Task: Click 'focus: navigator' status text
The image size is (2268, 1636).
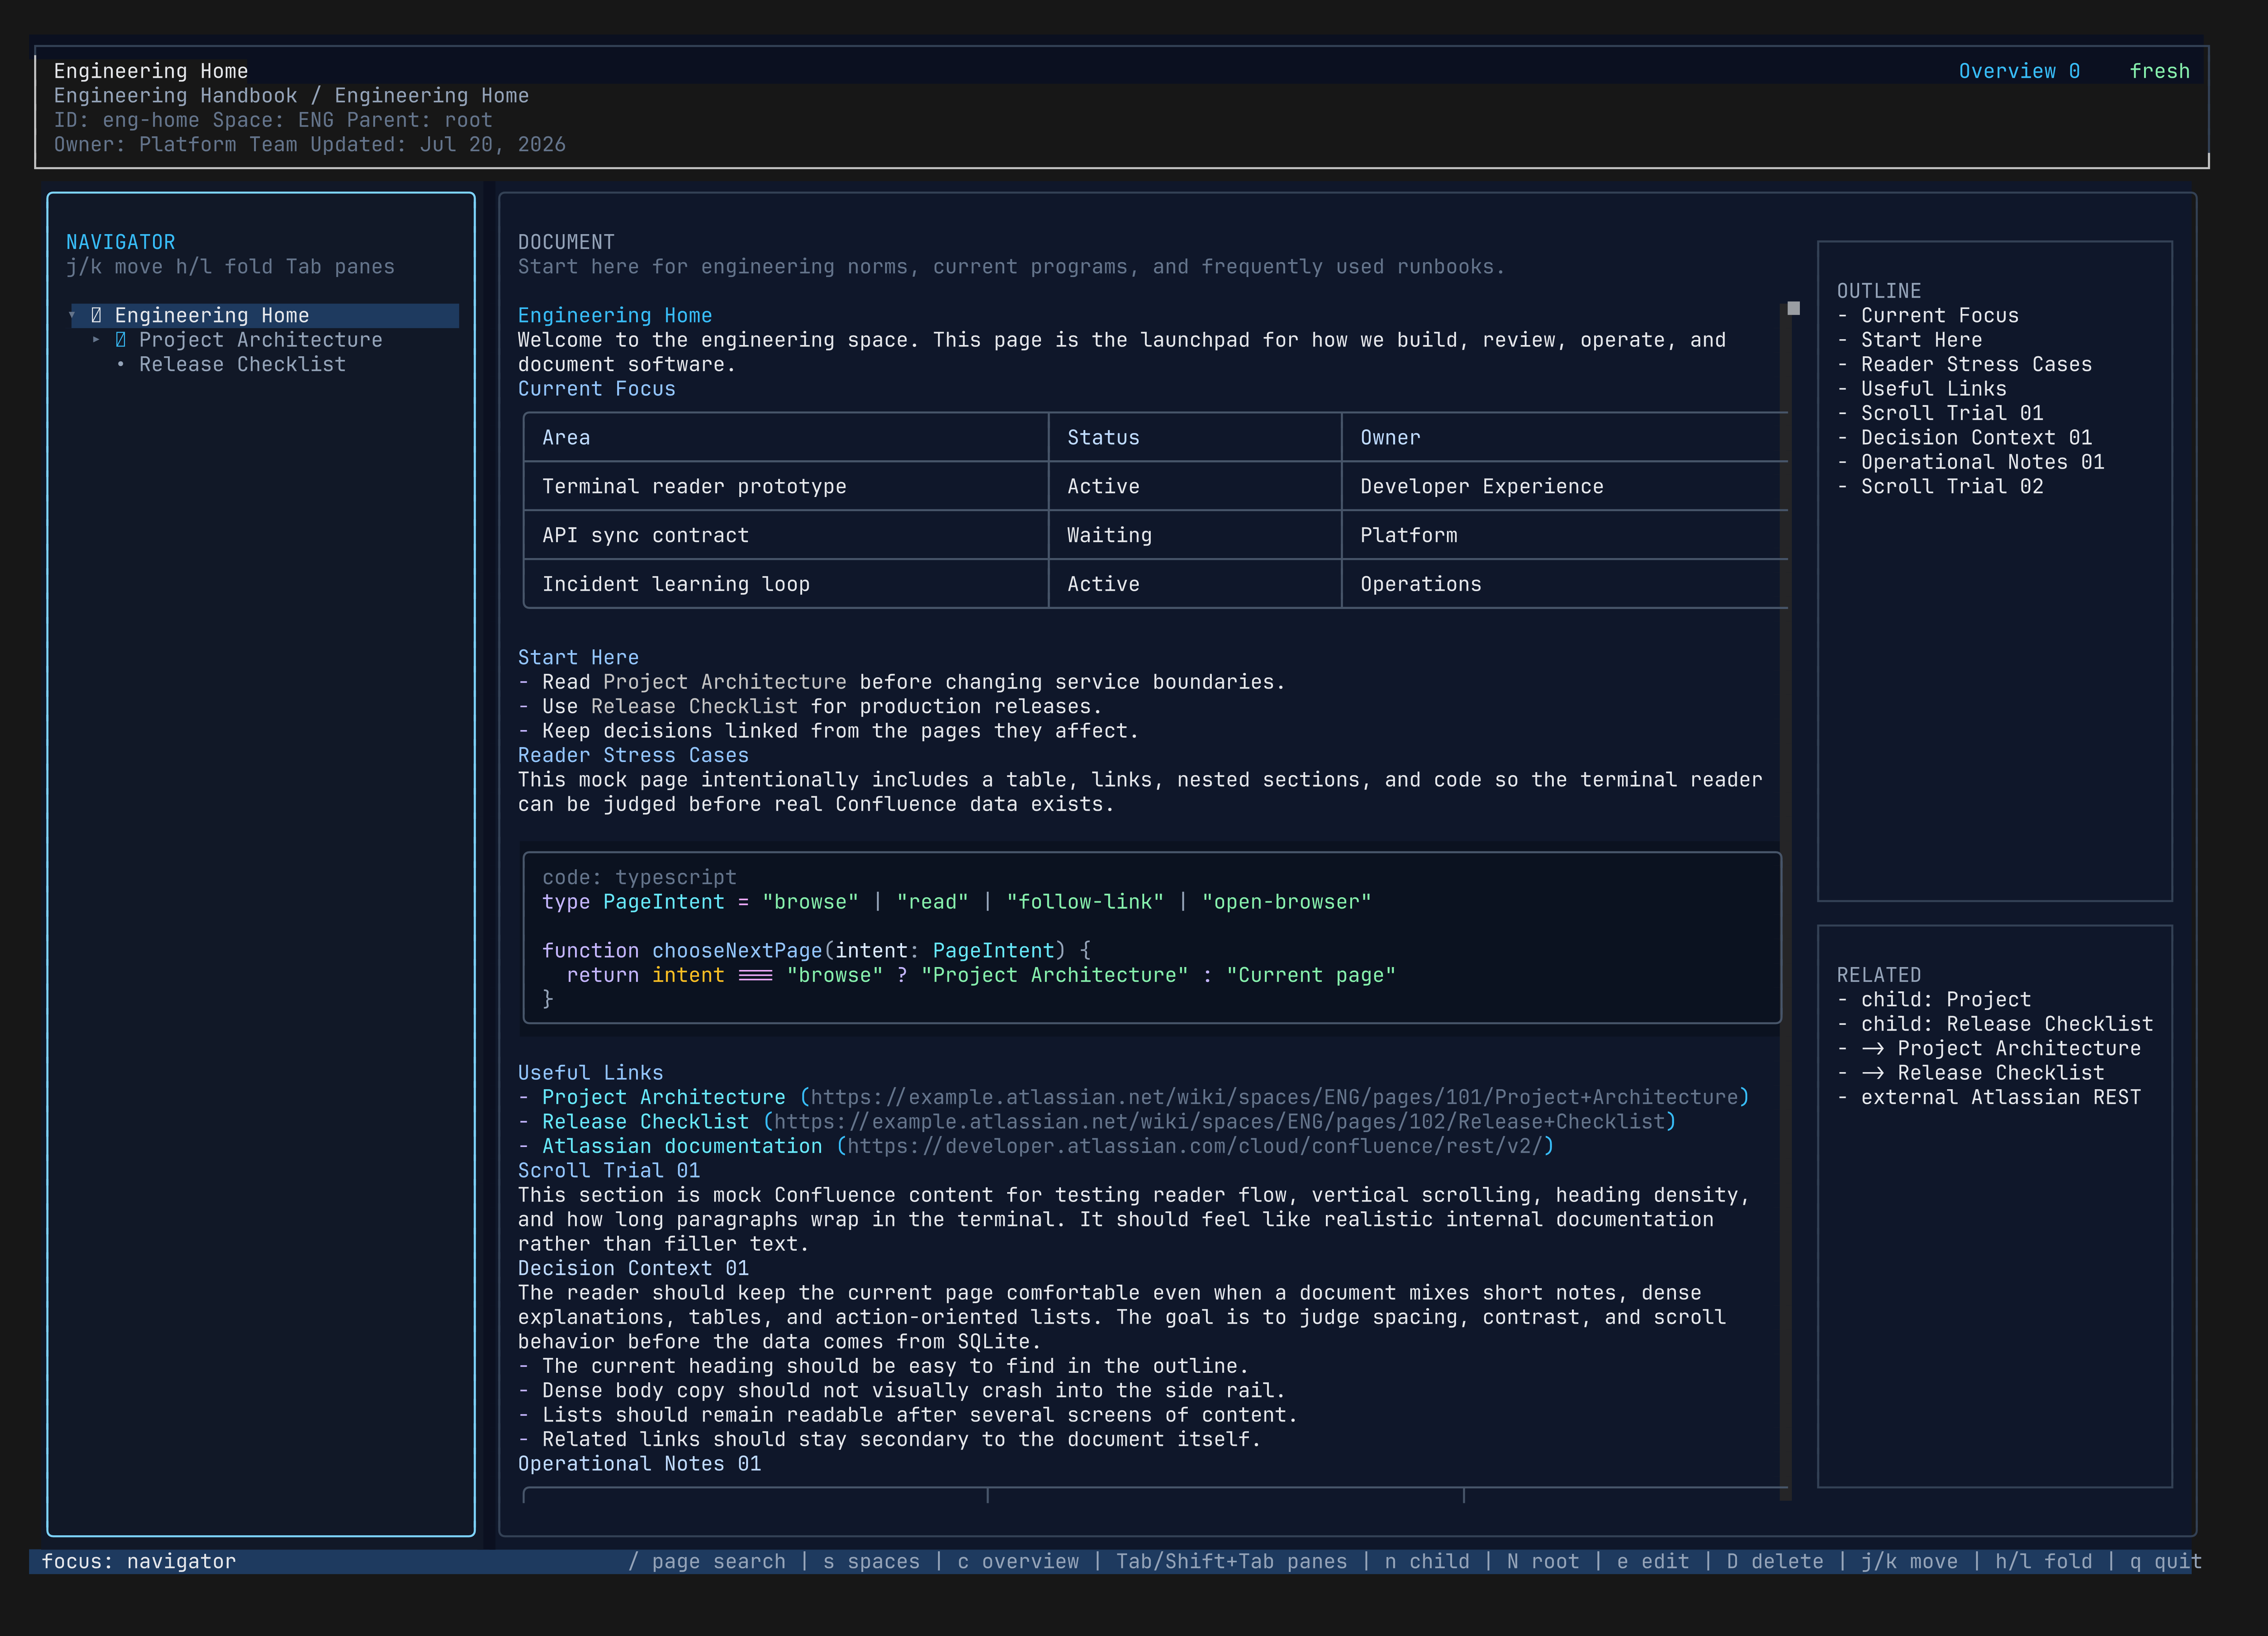Action: (139, 1562)
